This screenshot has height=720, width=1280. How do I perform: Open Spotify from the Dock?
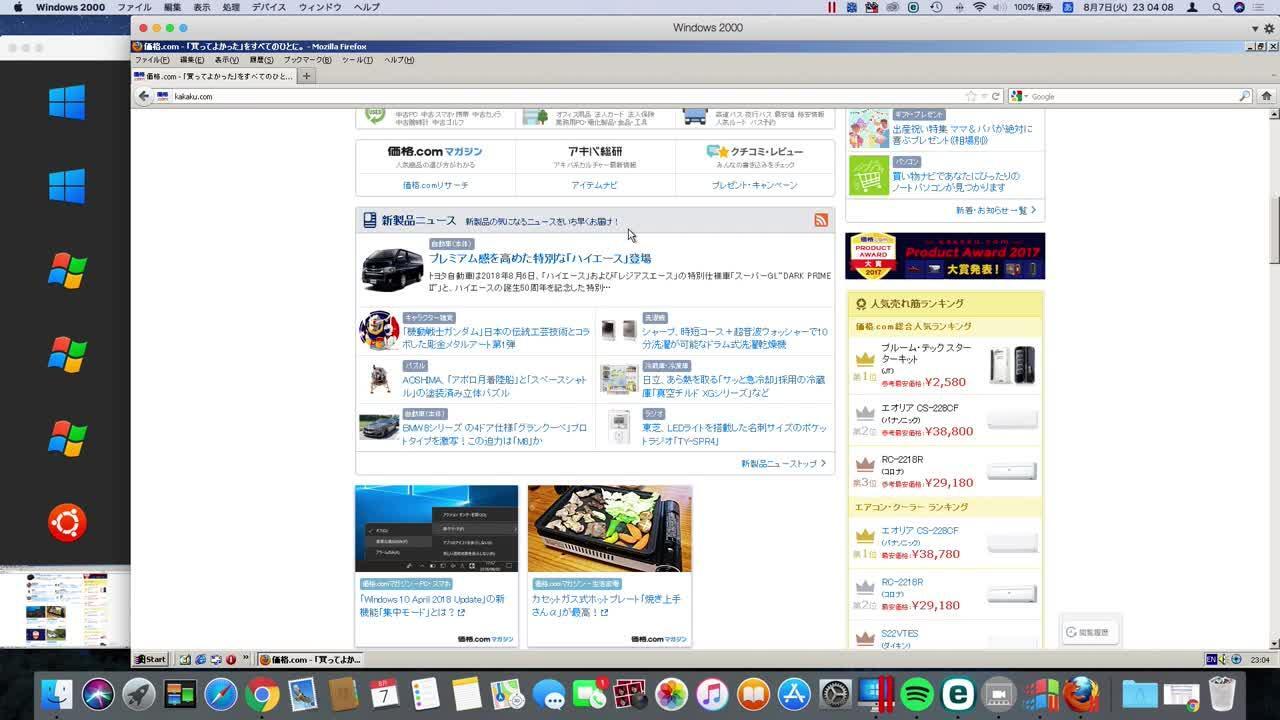916,694
